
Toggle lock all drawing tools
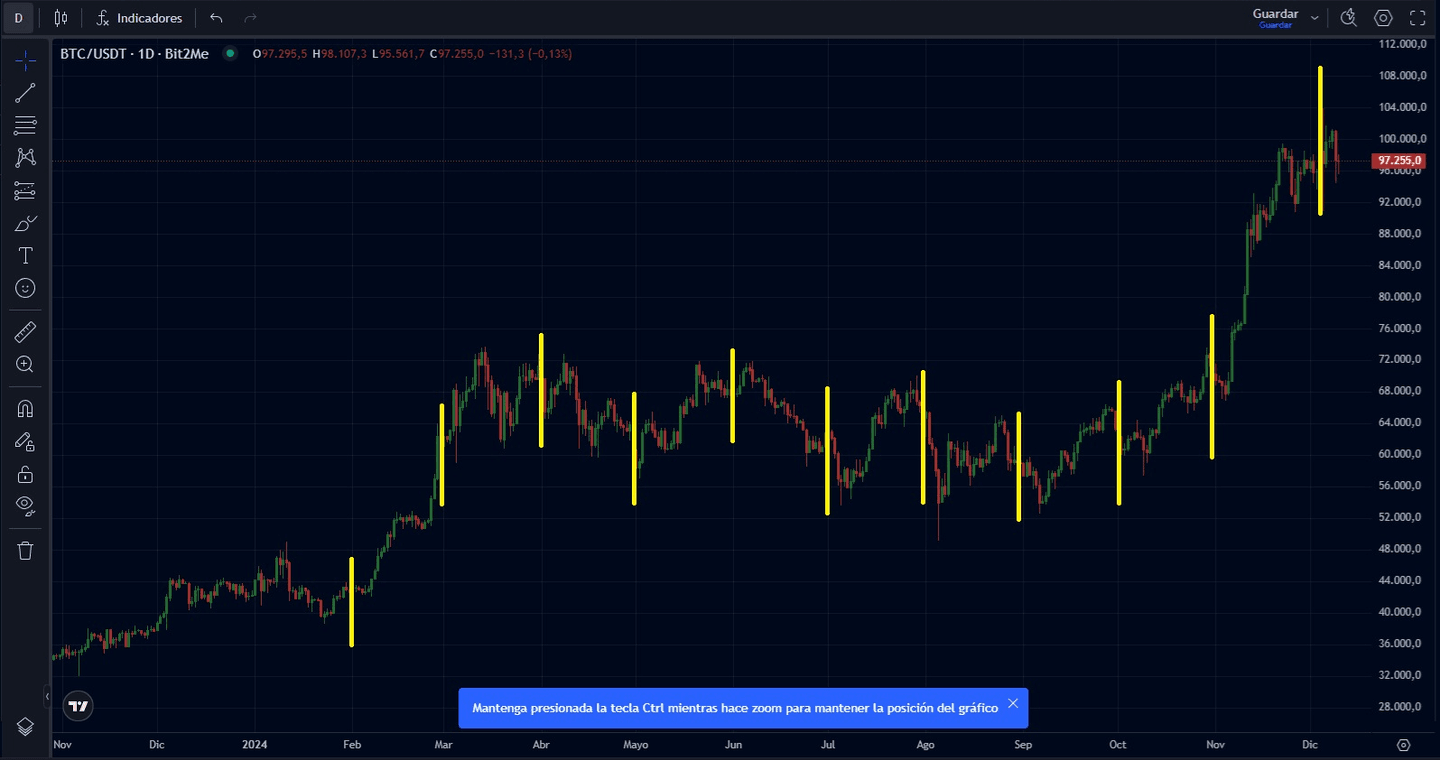[x=25, y=474]
